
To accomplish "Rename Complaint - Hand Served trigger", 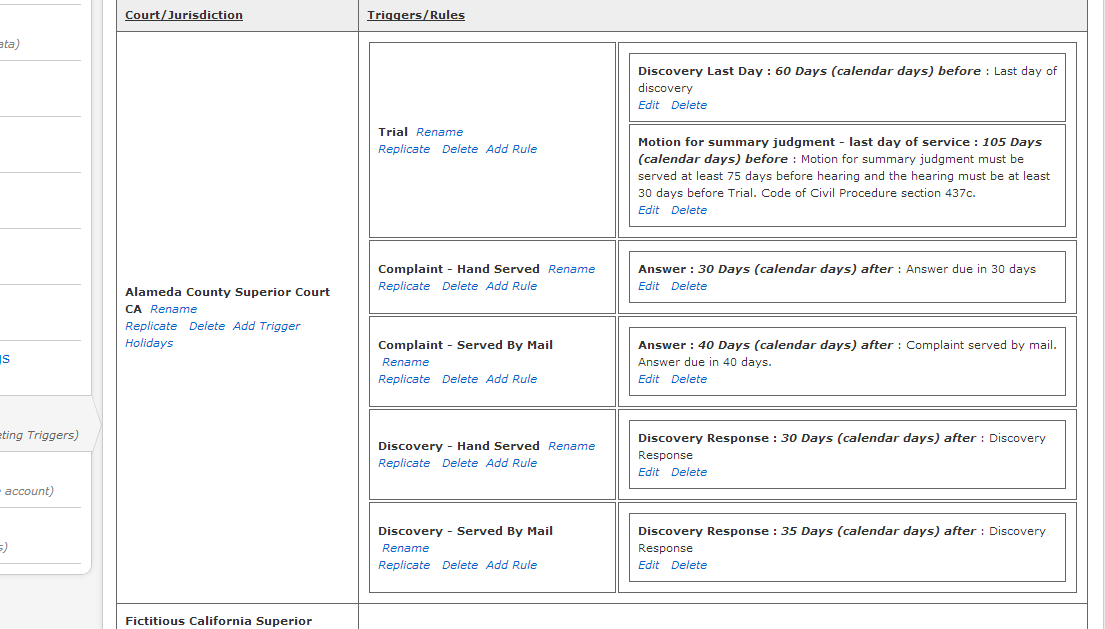I will (x=572, y=269).
